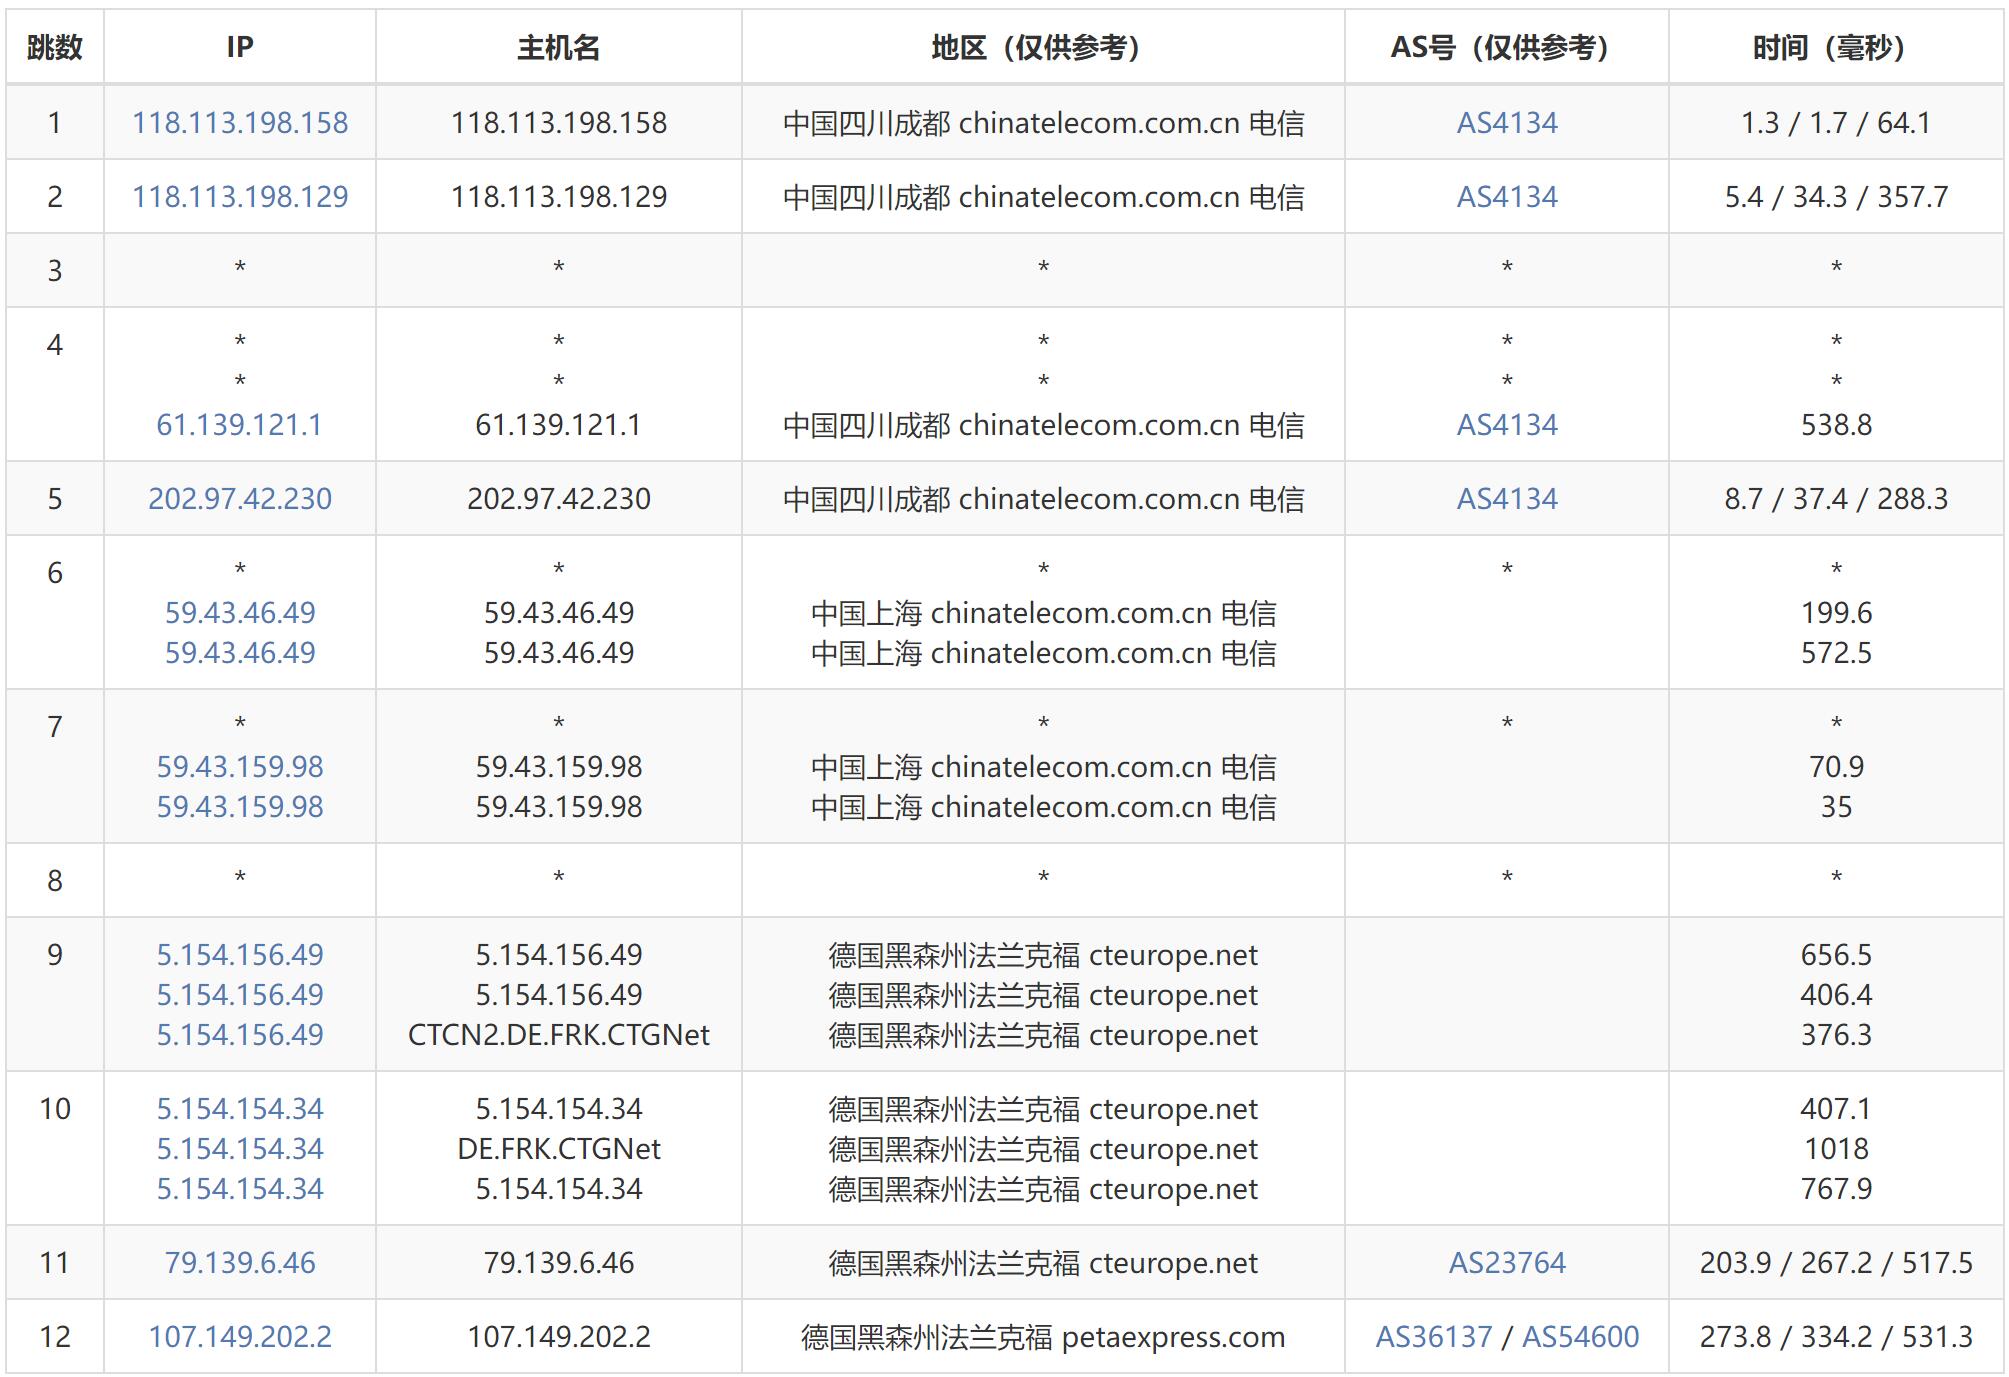Select time value 199.6

(1836, 613)
